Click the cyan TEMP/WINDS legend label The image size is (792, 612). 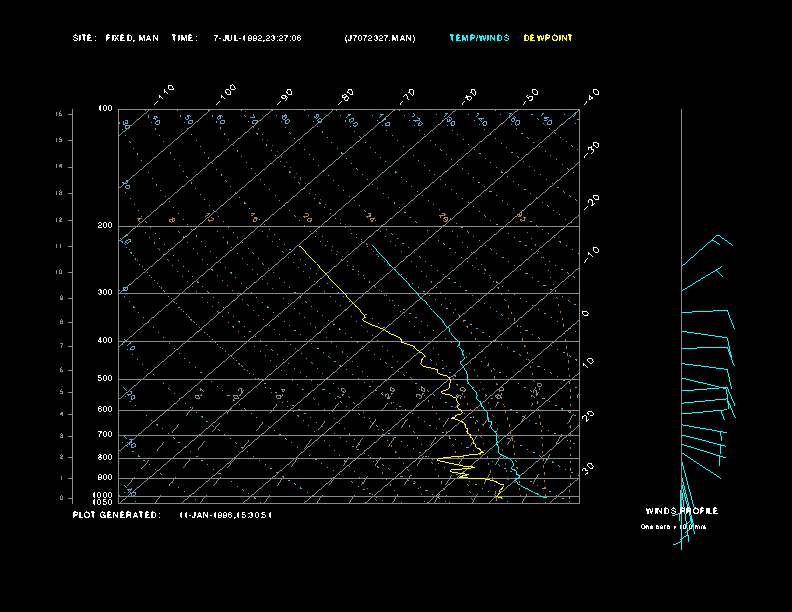pyautogui.click(x=479, y=38)
